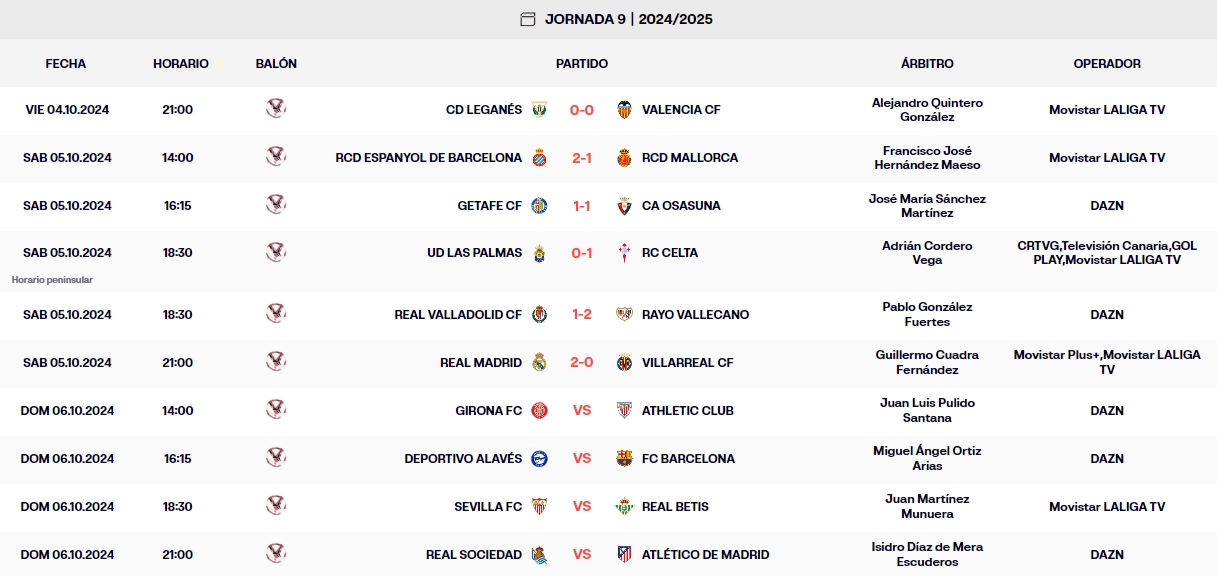Select the Real Betis crest
This screenshot has width=1217, height=576.
624,507
